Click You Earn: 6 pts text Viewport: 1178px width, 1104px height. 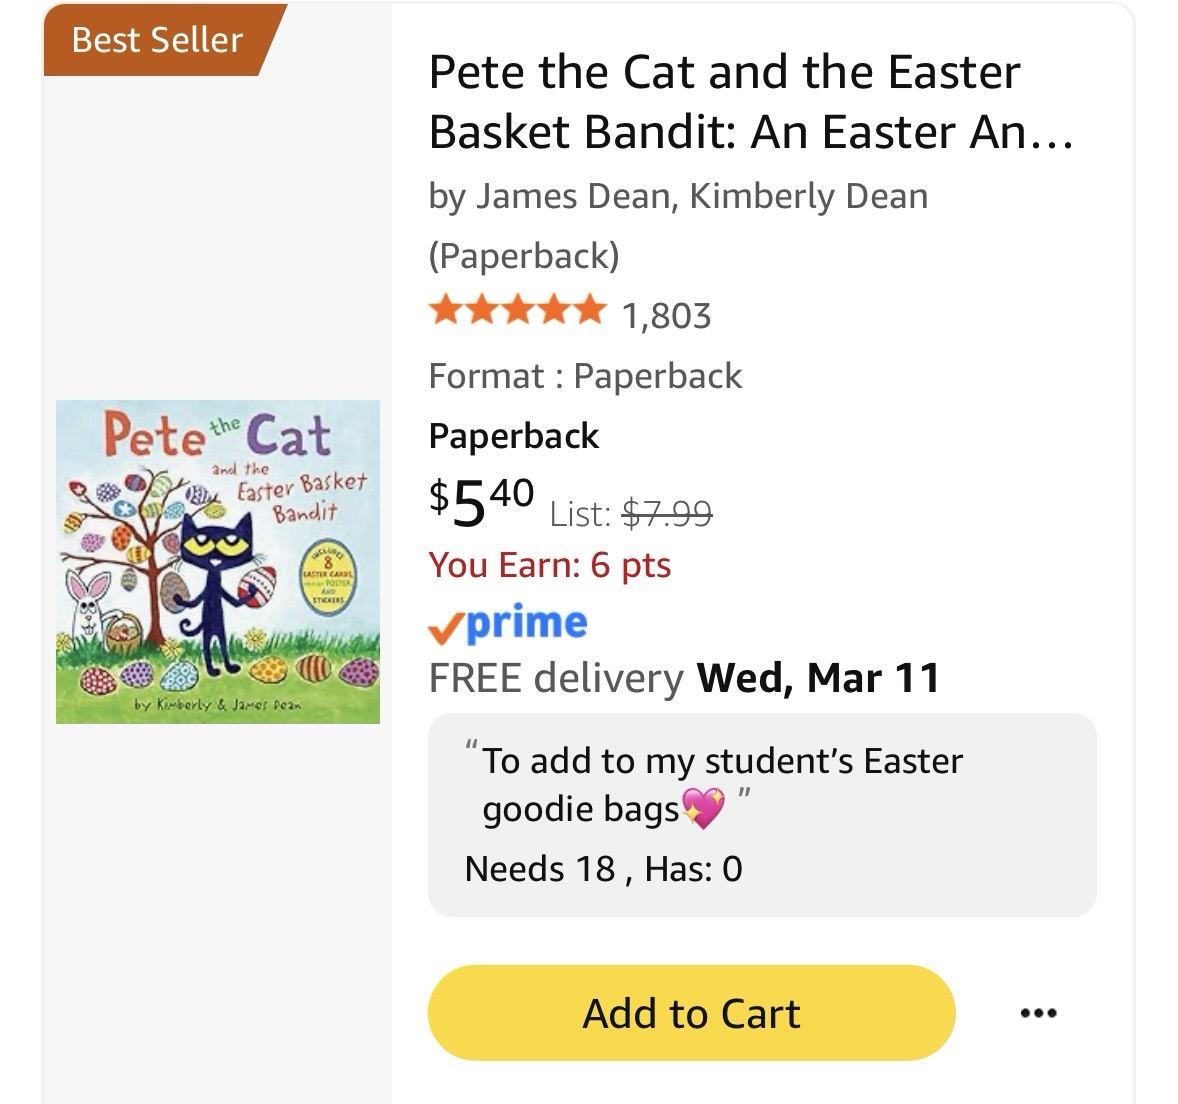click(549, 565)
